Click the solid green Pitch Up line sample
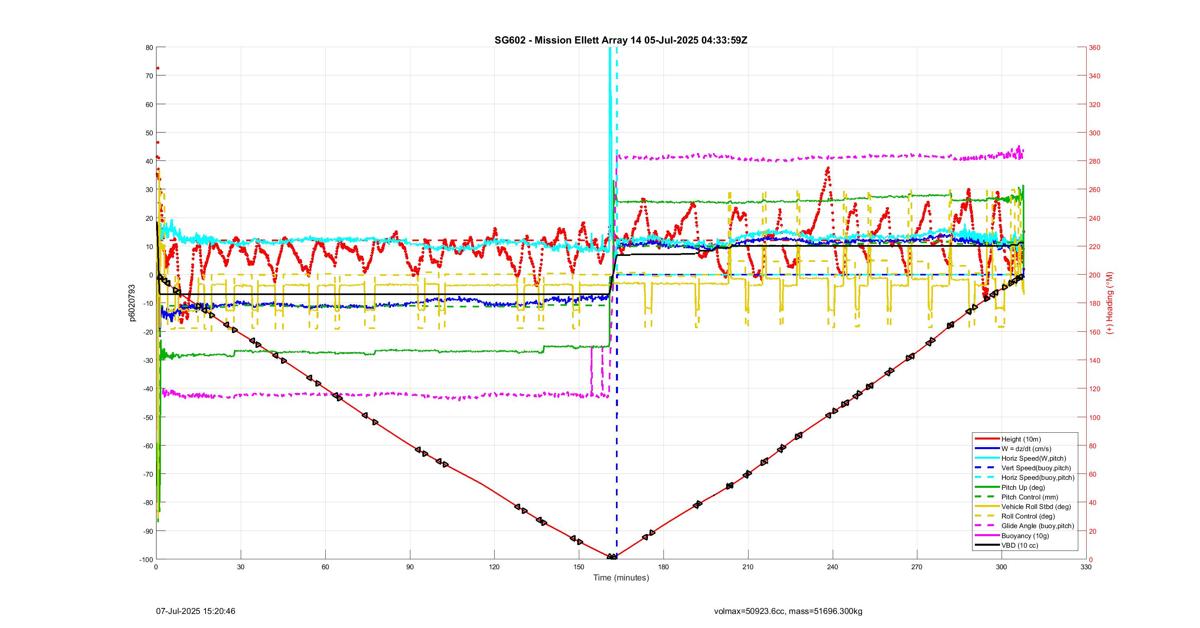Screen dimensions: 1200x628 (987, 487)
